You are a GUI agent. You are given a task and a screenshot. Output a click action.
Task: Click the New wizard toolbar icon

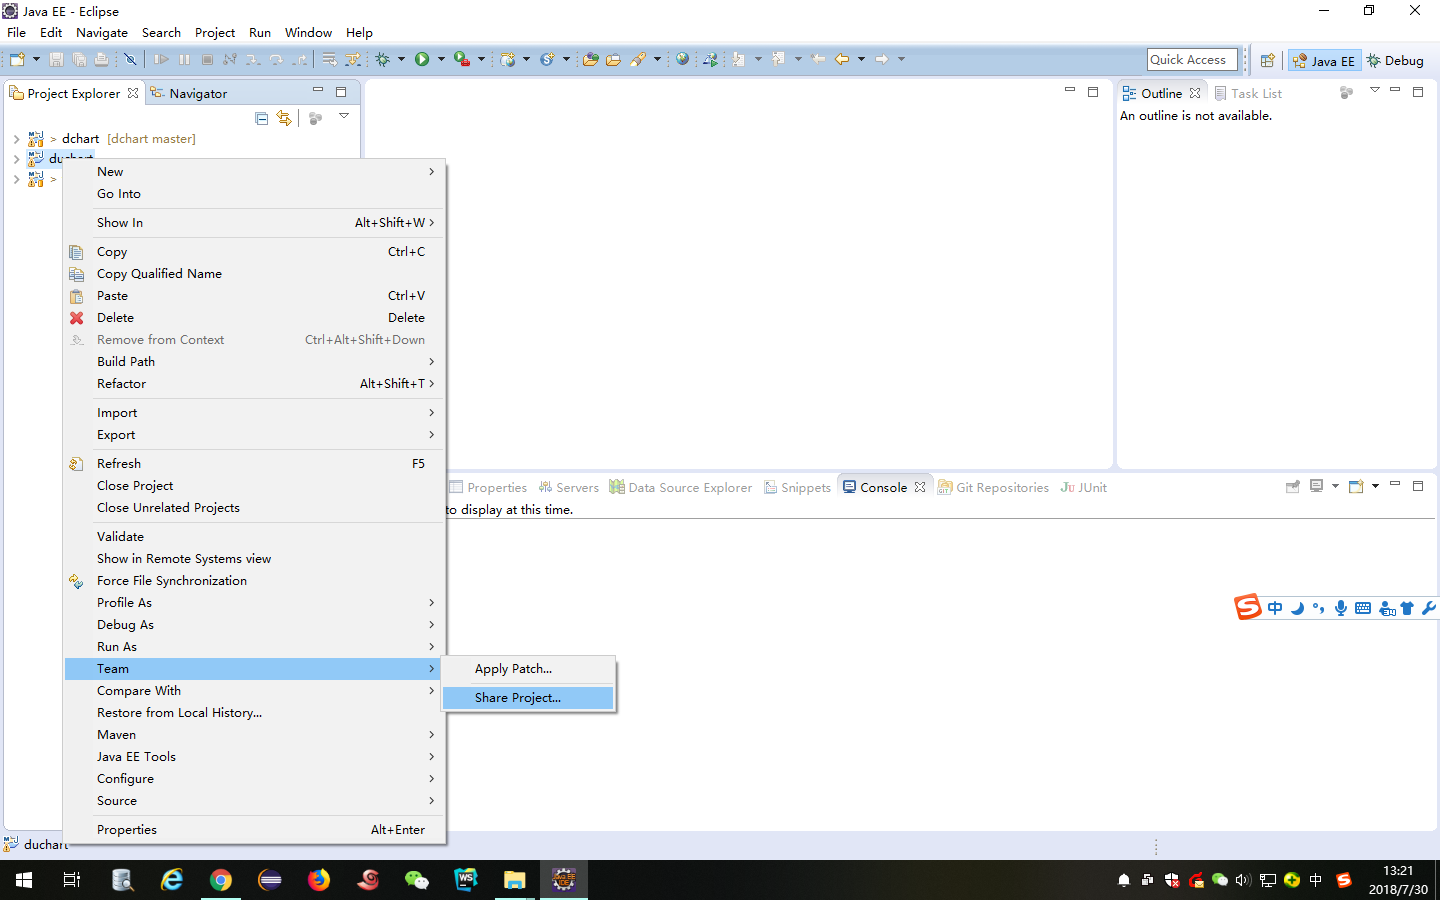pyautogui.click(x=17, y=59)
